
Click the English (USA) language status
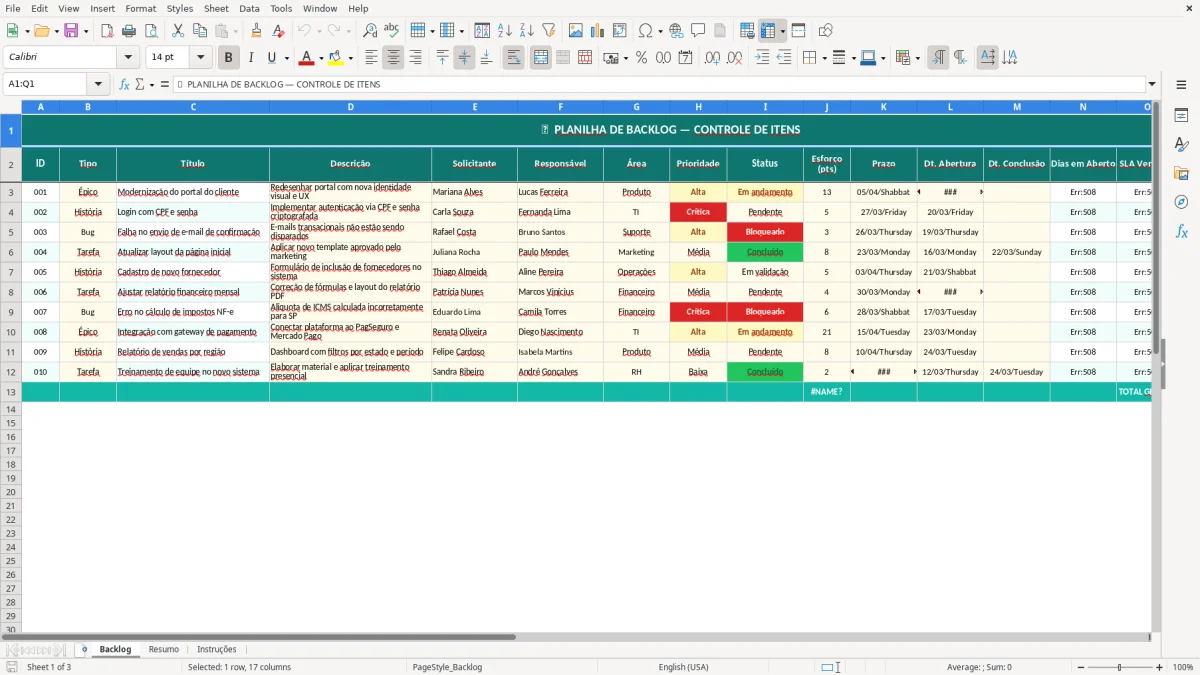683,667
